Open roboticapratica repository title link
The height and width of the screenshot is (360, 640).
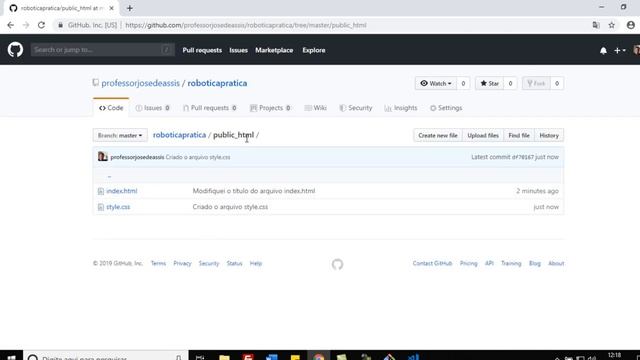pyautogui.click(x=217, y=83)
